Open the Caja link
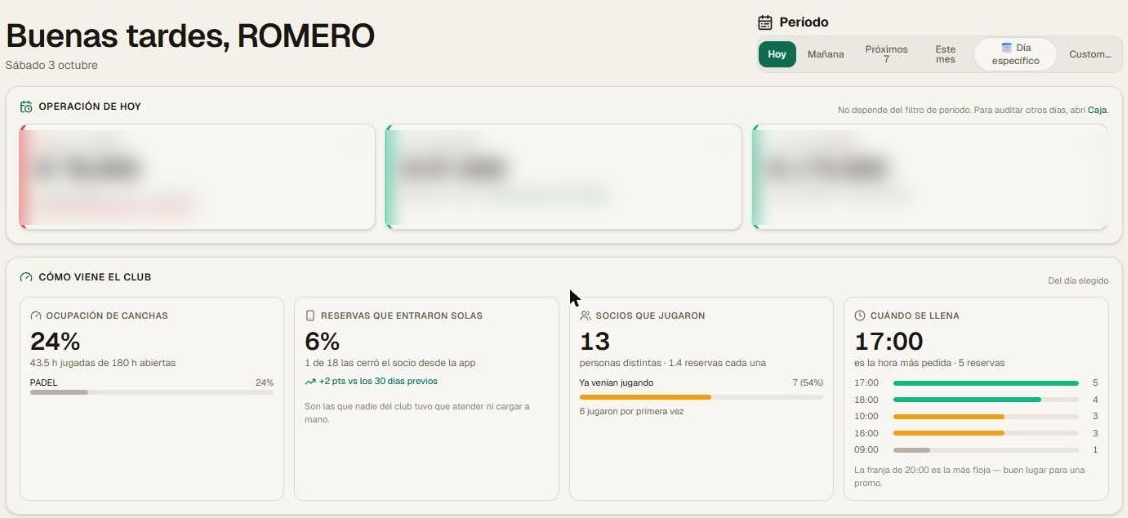 [1097, 110]
